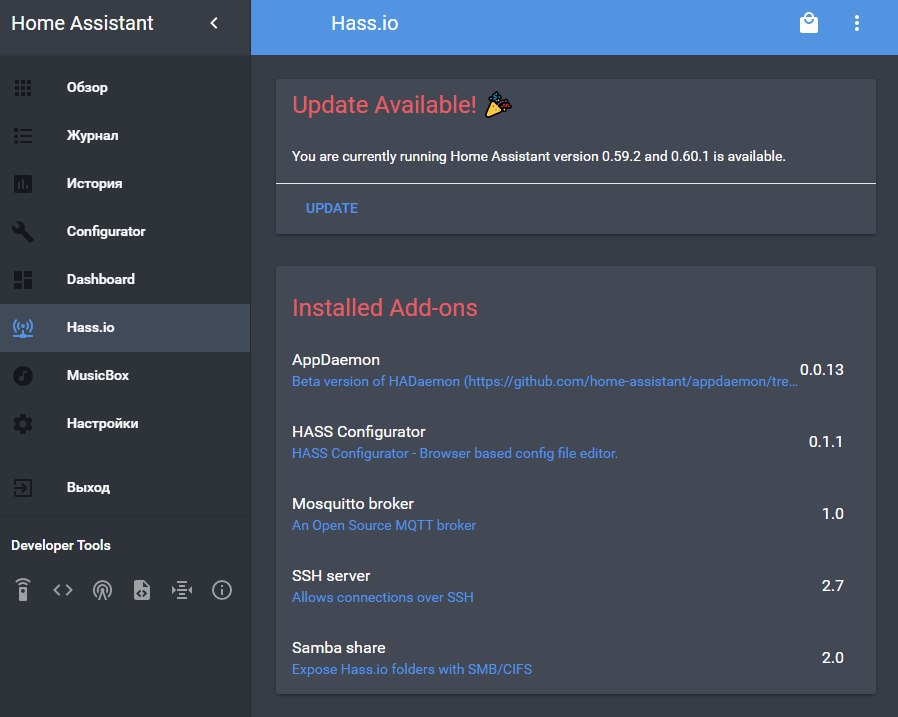This screenshot has height=717, width=898.
Task: Click the Hass.io page title in header
Action: (x=365, y=23)
